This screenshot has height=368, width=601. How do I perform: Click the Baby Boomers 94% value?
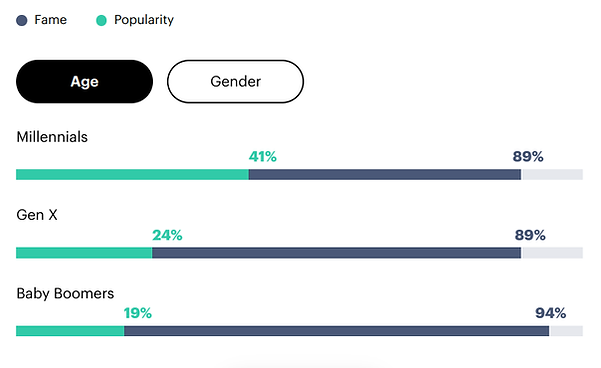click(x=550, y=313)
